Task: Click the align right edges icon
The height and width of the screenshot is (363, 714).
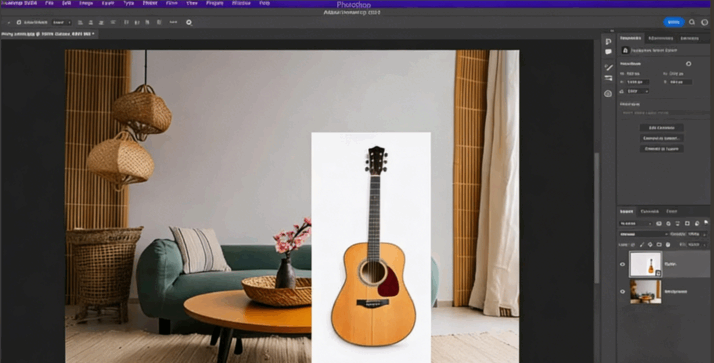Action: tap(101, 22)
